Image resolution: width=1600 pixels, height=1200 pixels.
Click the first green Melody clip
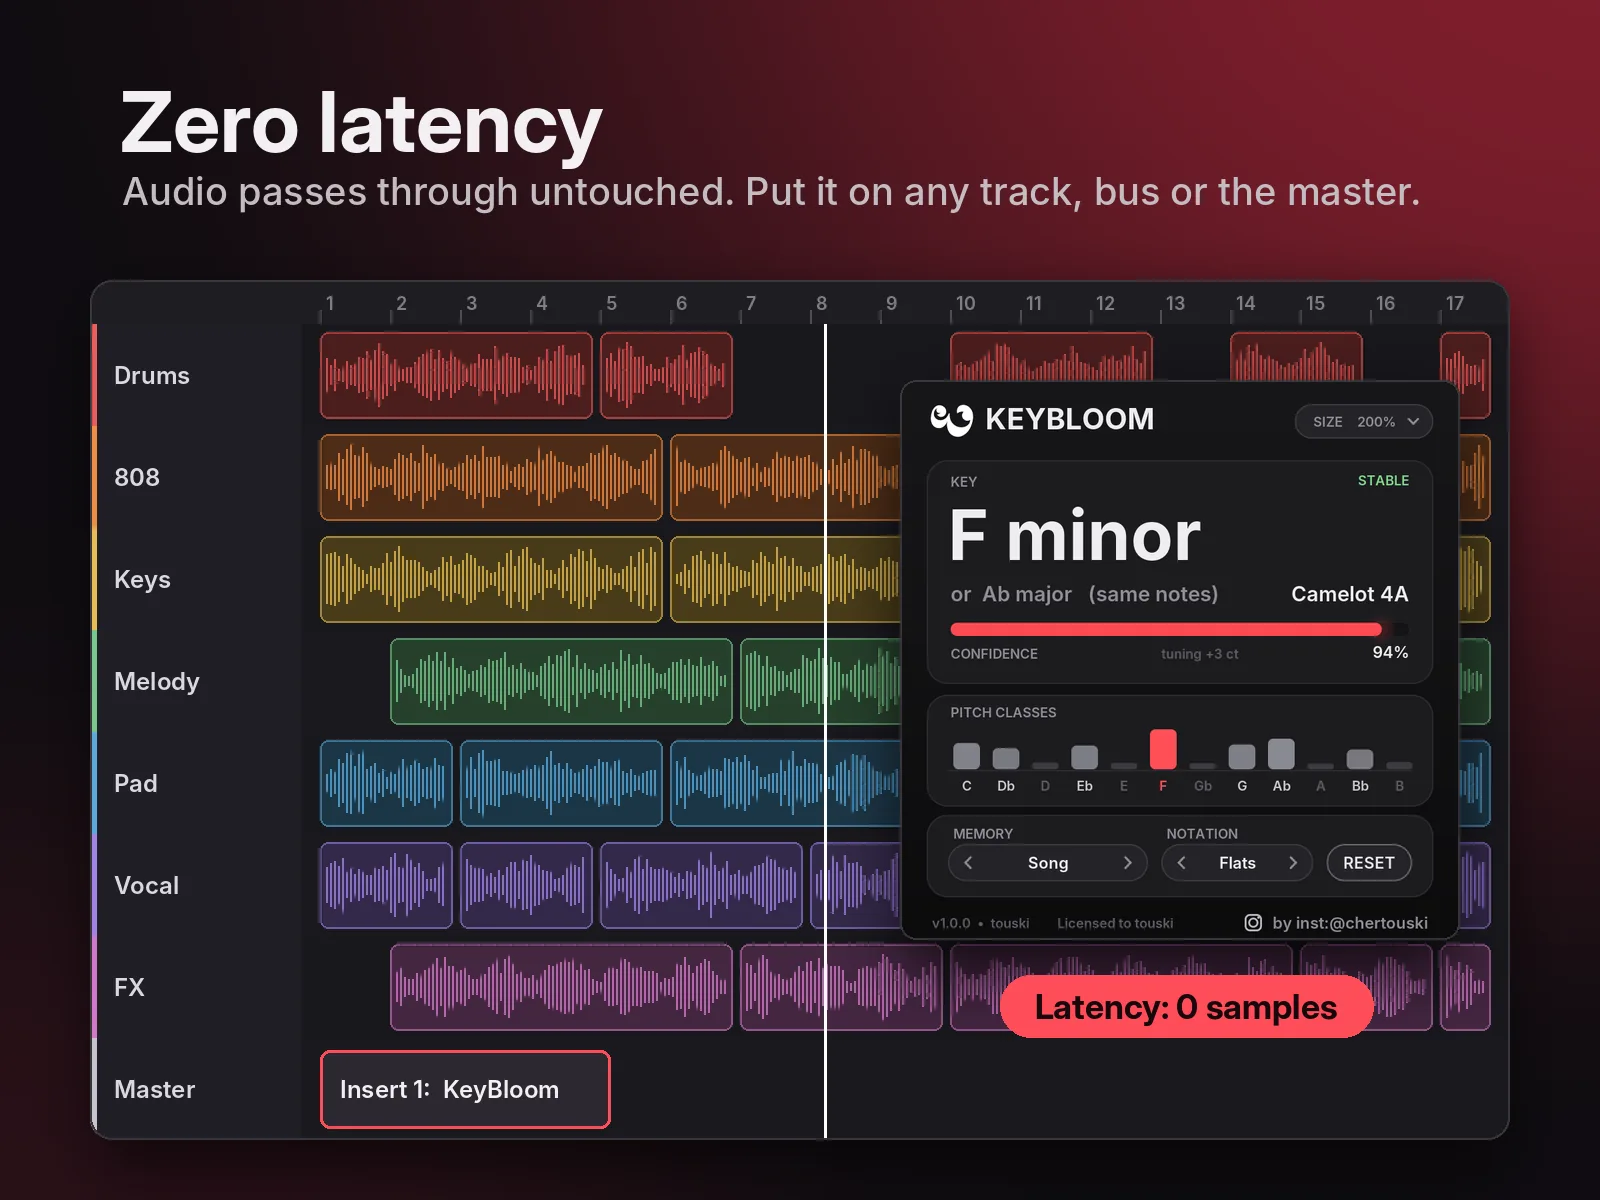[561, 681]
